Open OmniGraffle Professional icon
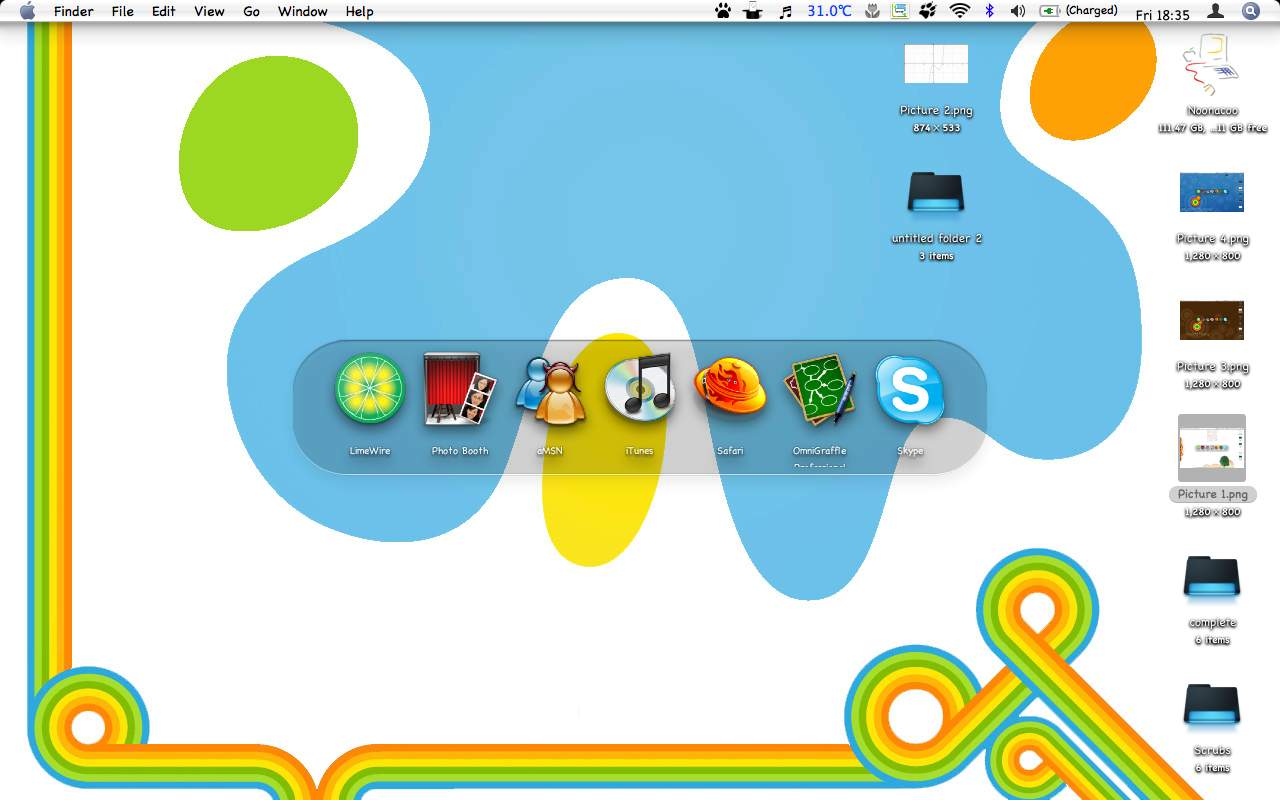 click(820, 390)
